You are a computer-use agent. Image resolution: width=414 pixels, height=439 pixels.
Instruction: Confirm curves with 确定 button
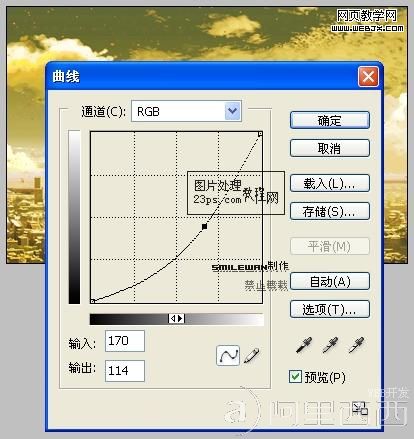[330, 120]
